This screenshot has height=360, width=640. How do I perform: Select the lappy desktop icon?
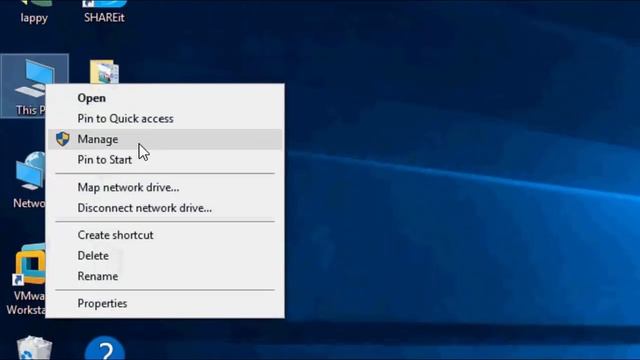coord(34,11)
